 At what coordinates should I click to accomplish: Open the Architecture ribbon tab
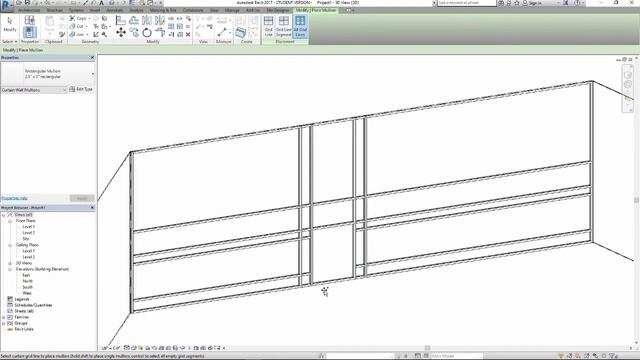tap(29, 10)
